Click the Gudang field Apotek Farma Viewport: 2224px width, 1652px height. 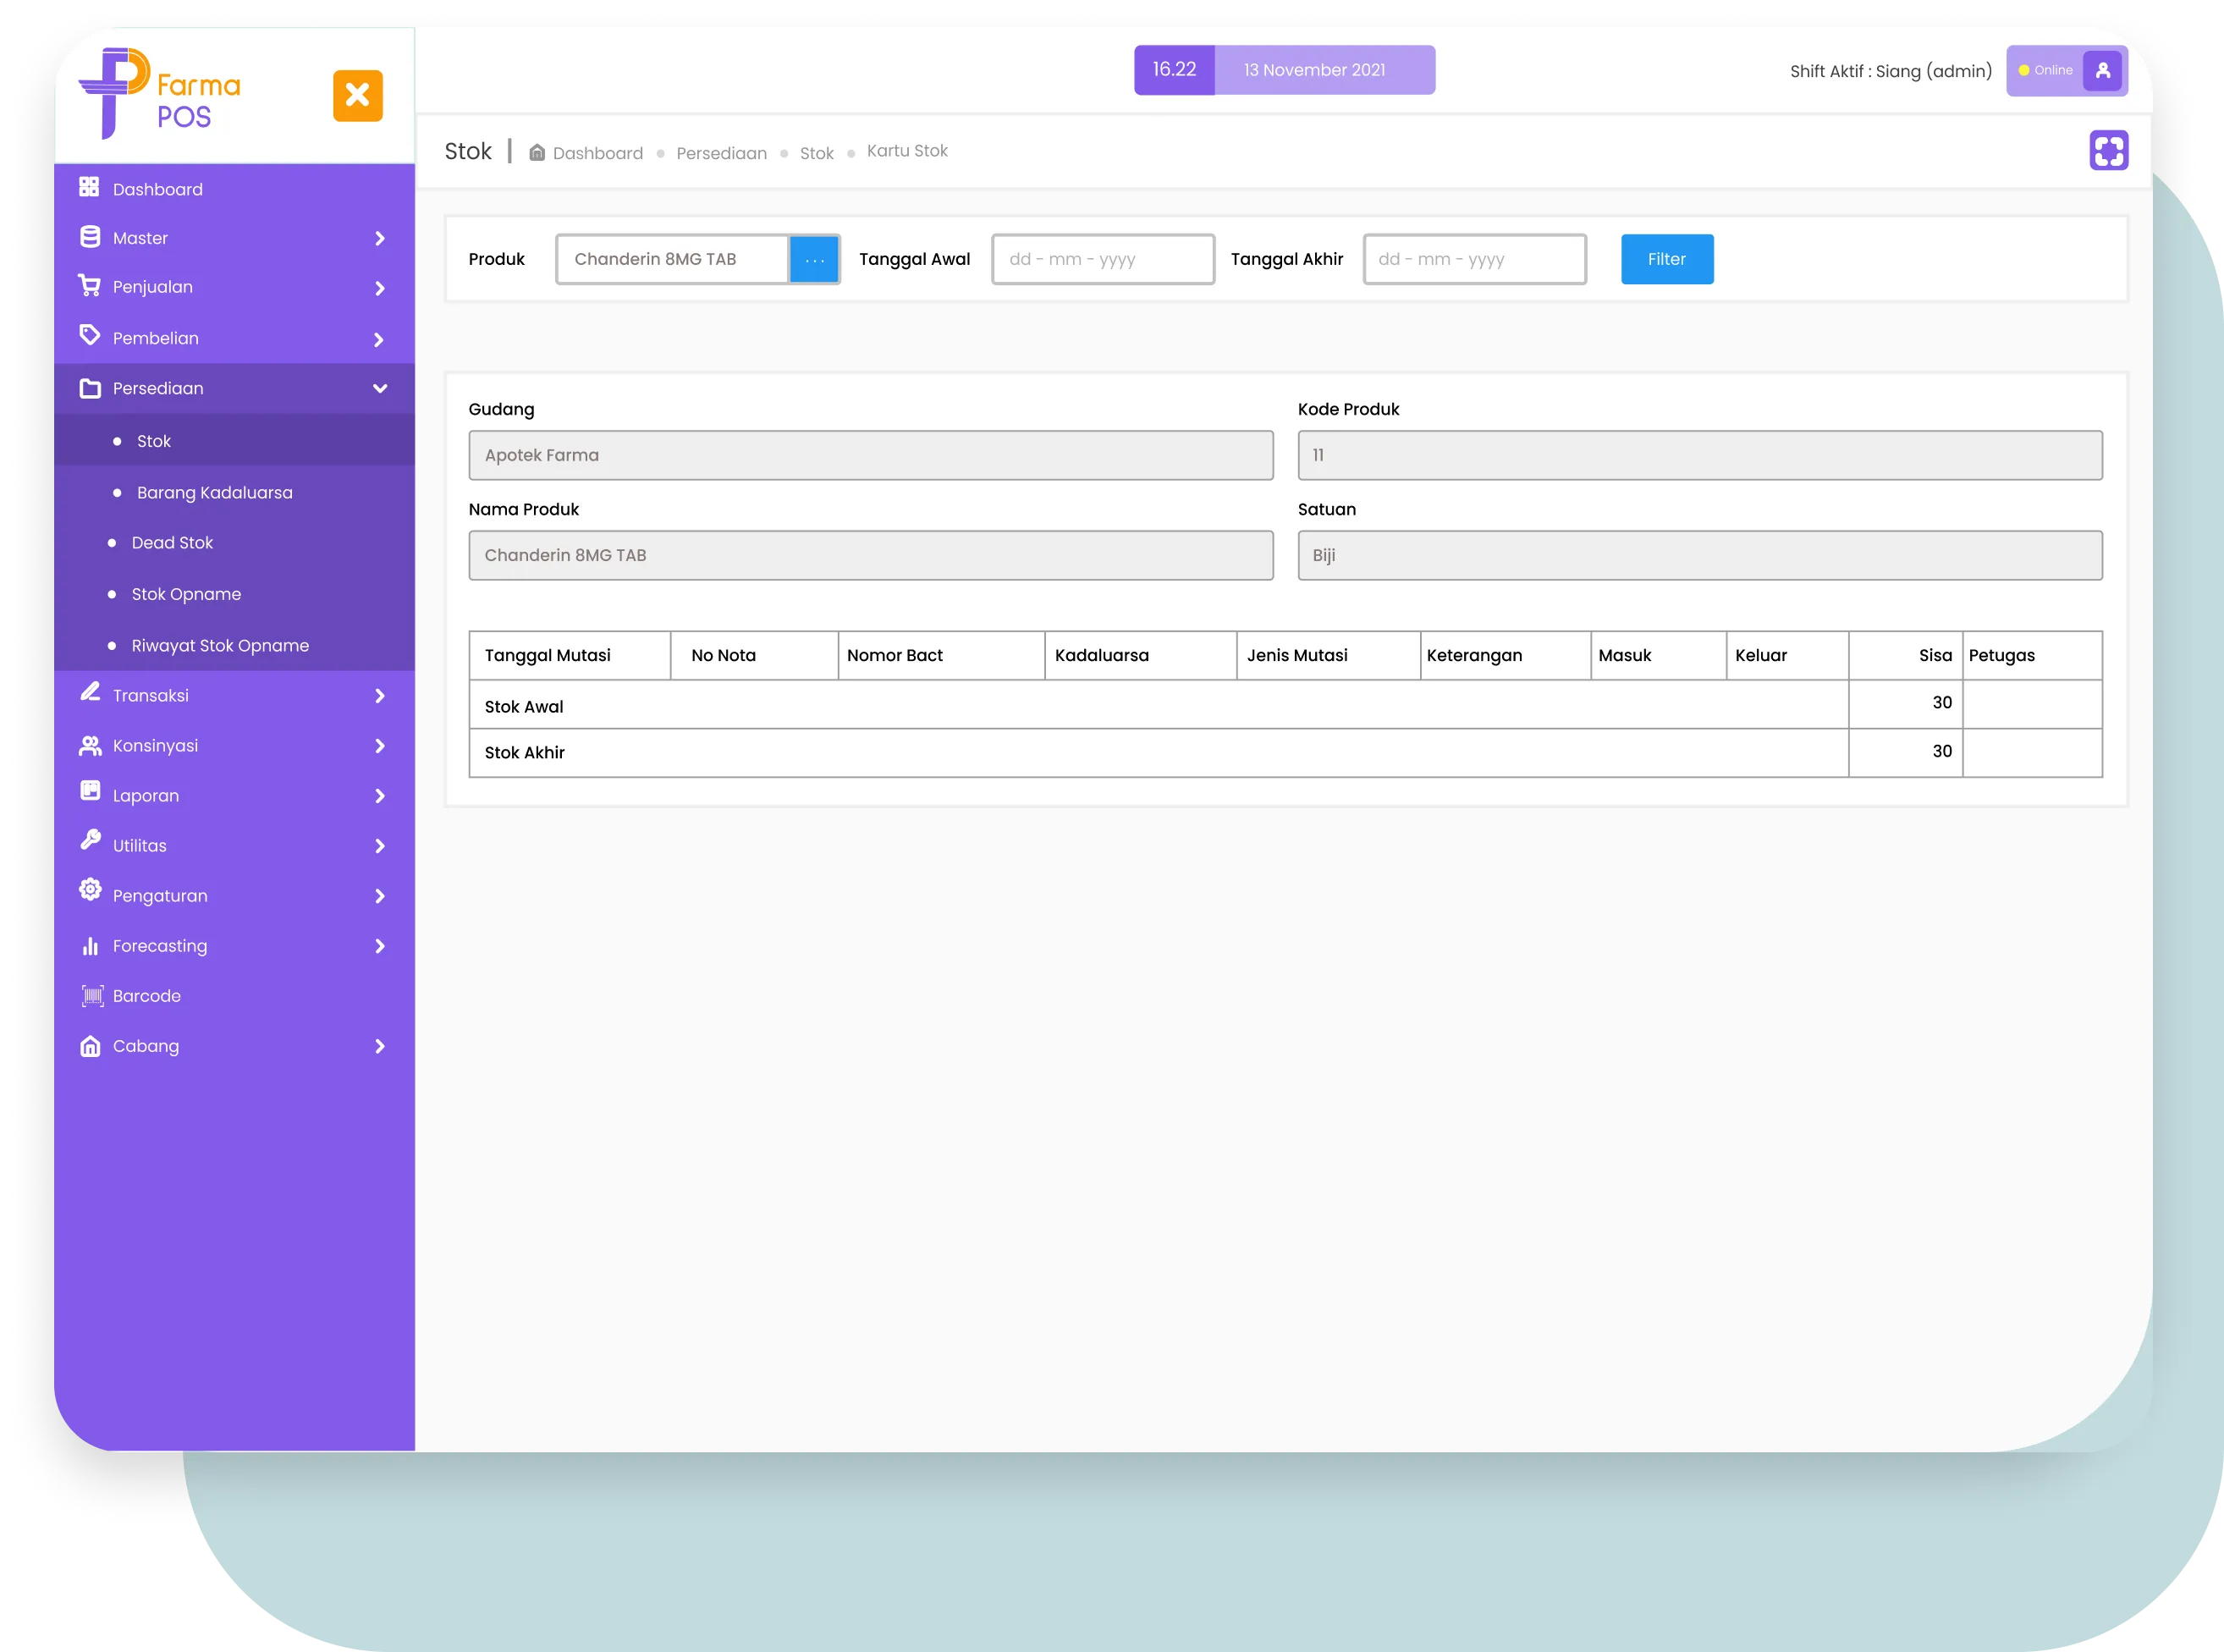(871, 455)
